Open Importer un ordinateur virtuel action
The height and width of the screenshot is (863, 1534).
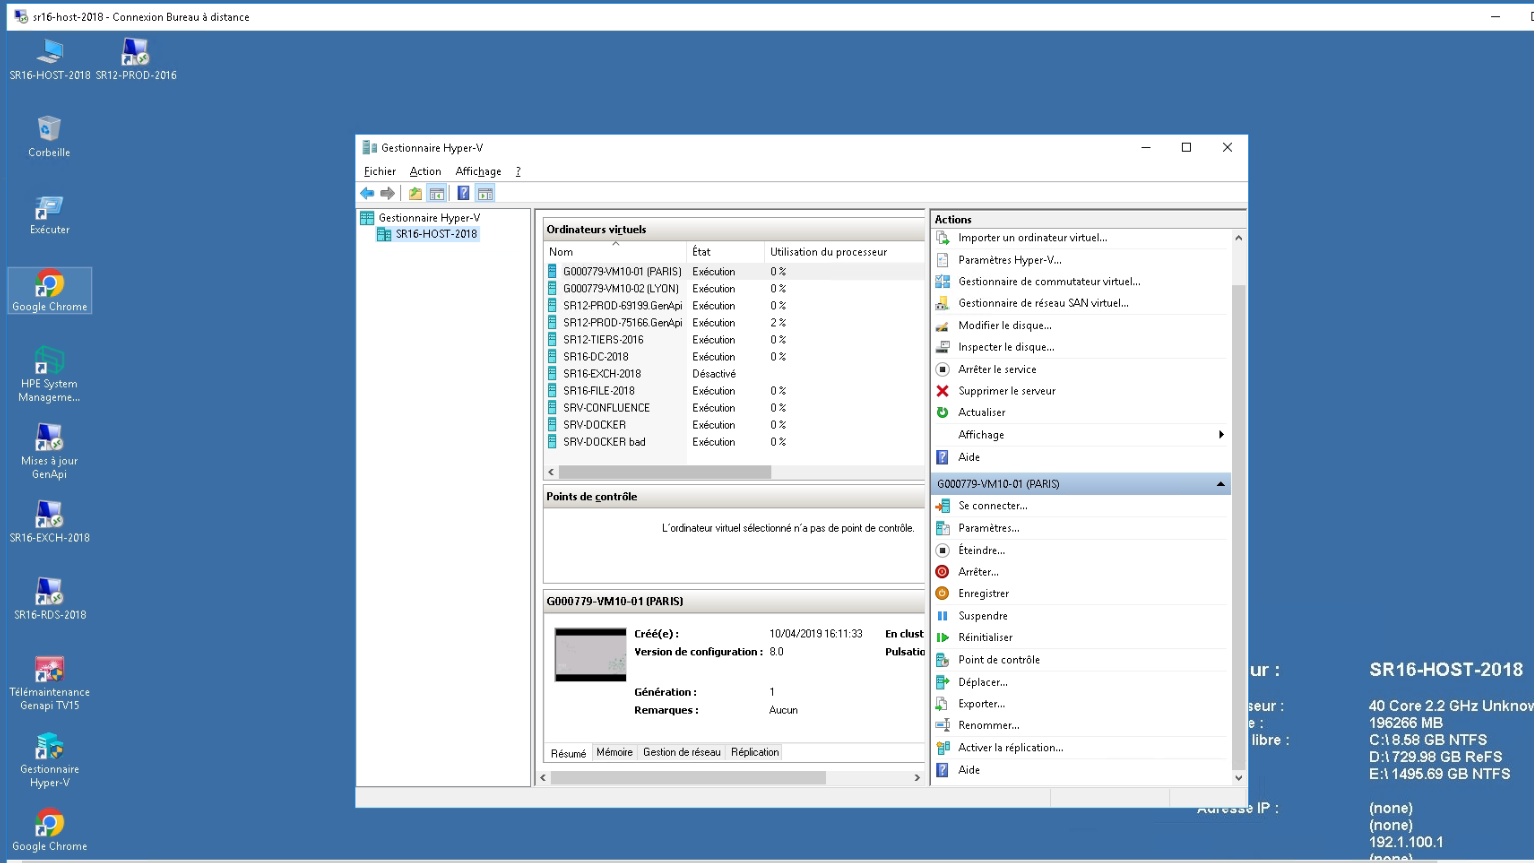[1032, 238]
